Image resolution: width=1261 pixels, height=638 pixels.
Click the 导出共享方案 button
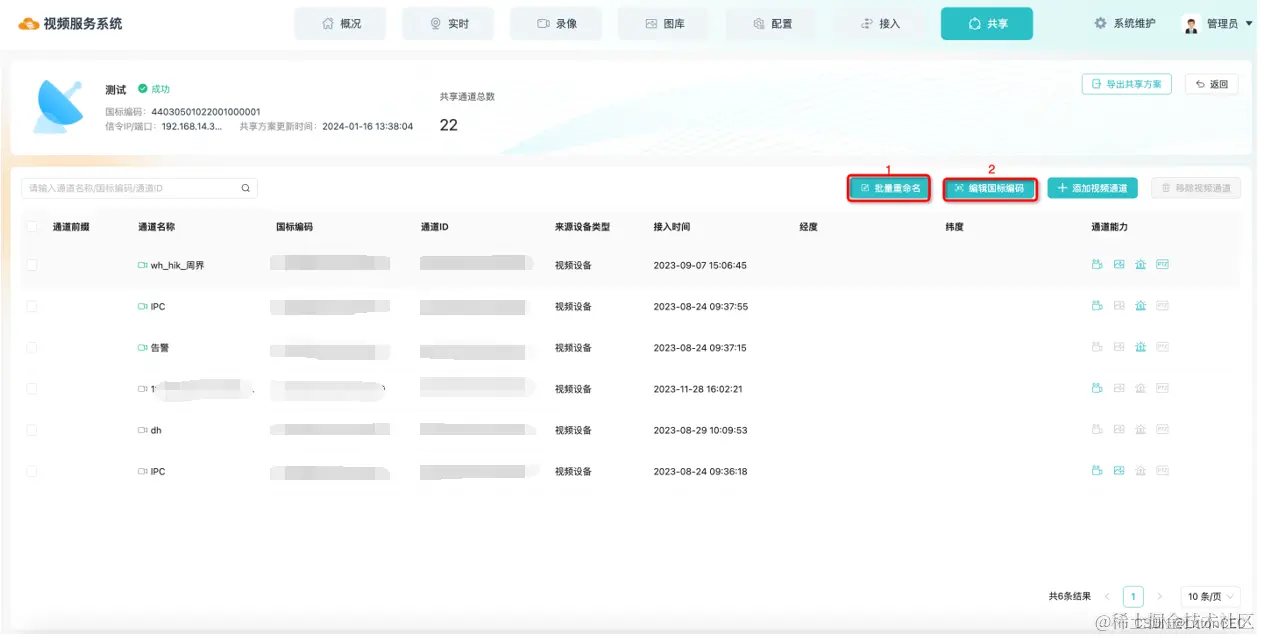coord(1127,84)
